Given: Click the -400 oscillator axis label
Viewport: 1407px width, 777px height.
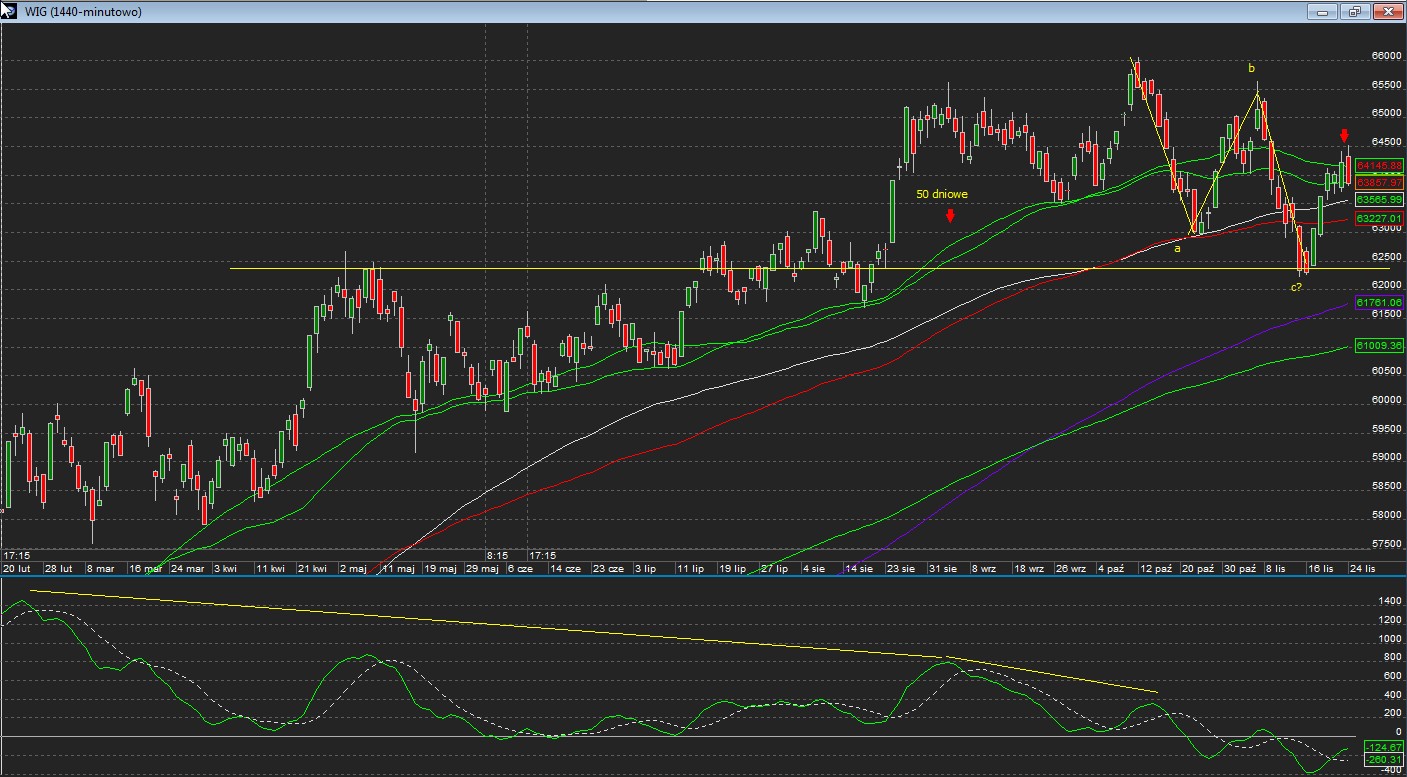Looking at the screenshot, I should coord(1389,770).
